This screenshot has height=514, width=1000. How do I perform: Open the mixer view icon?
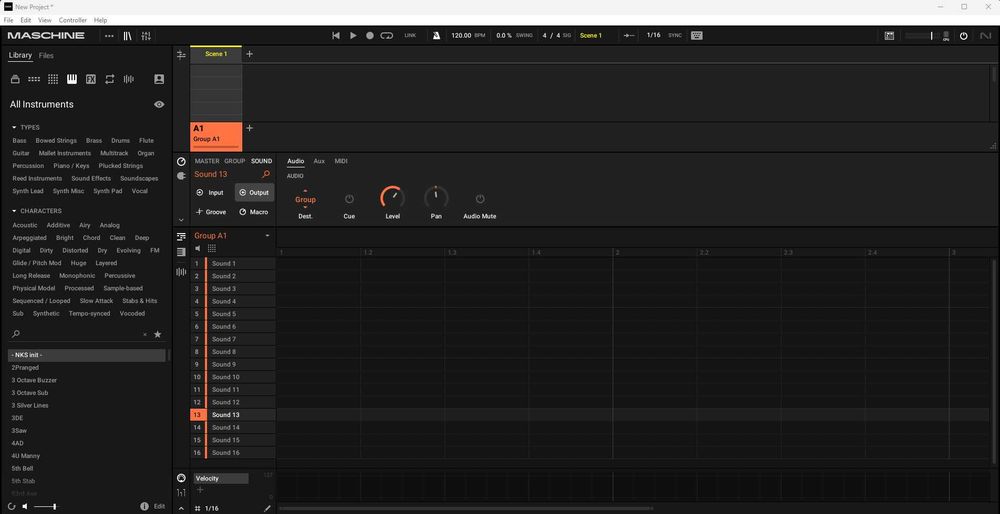point(146,36)
